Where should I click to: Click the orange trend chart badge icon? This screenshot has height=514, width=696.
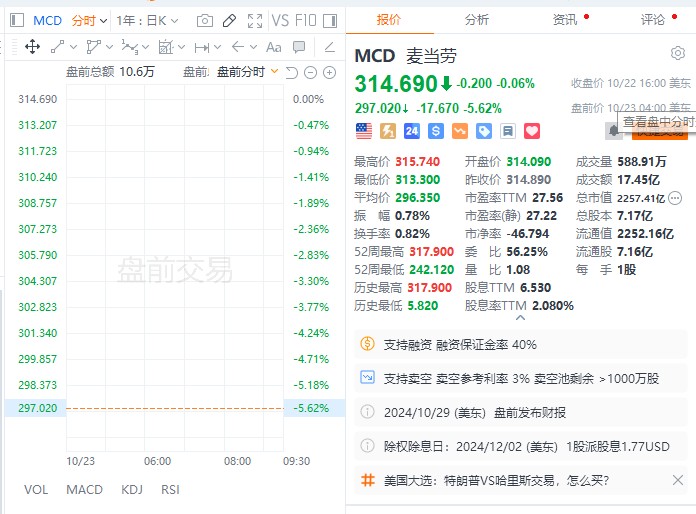click(460, 131)
